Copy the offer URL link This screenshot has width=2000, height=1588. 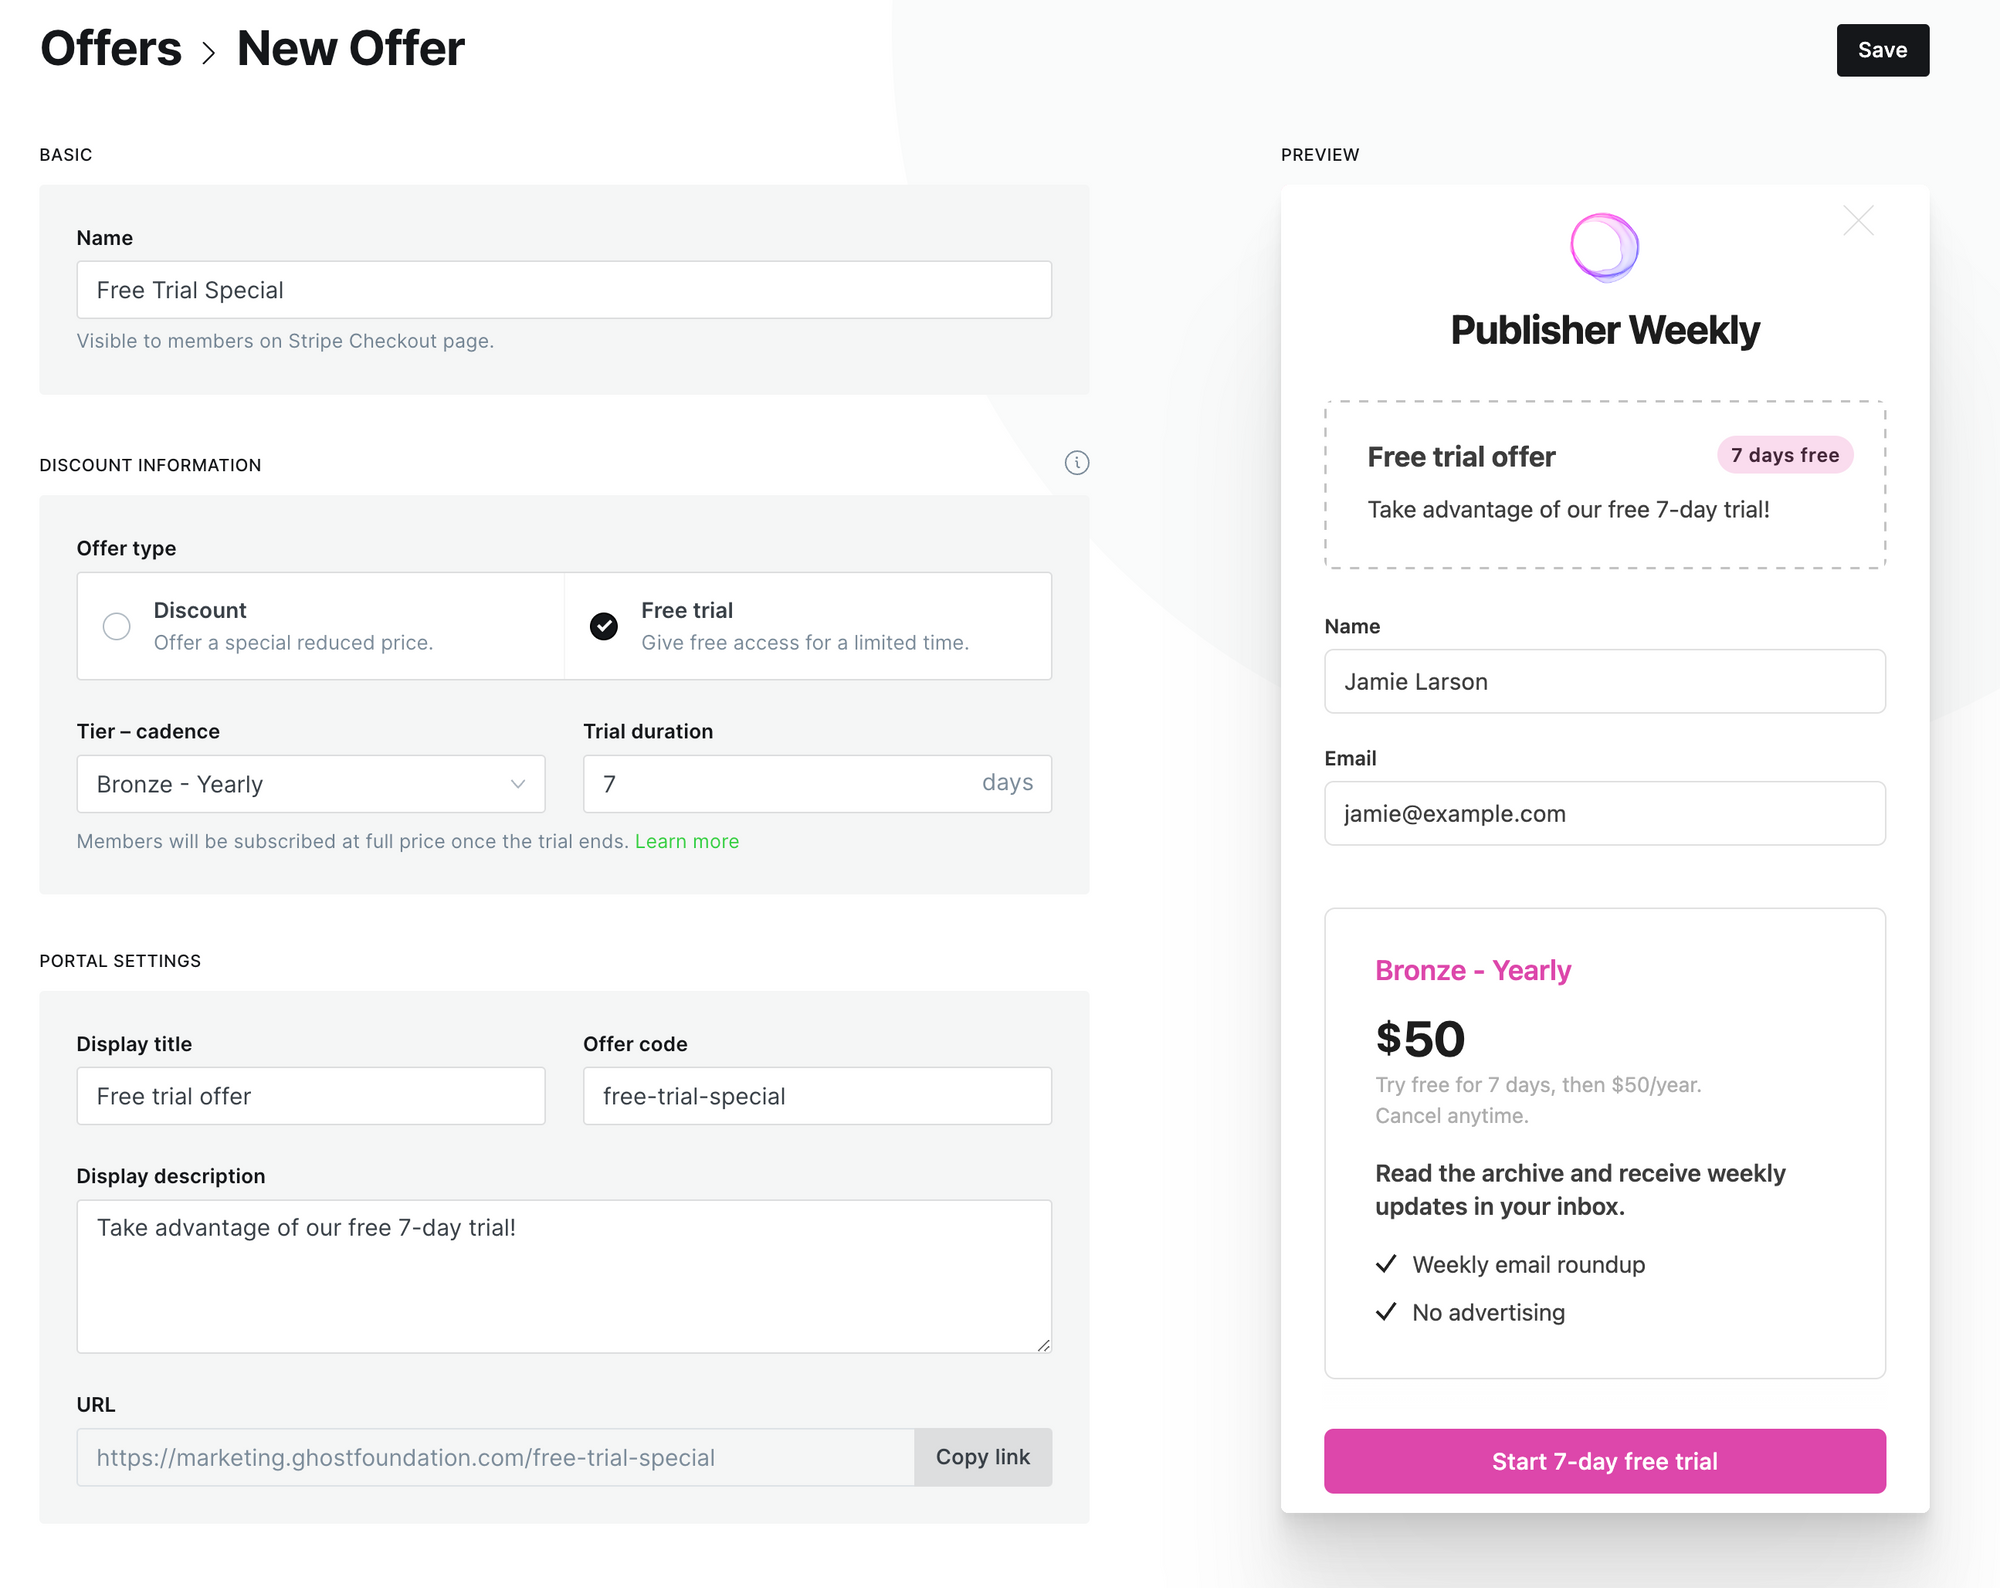point(983,1457)
